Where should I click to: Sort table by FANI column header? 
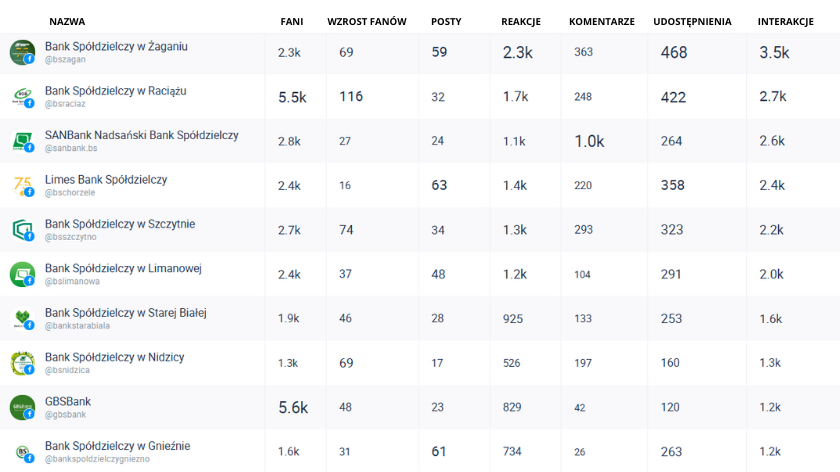point(291,21)
